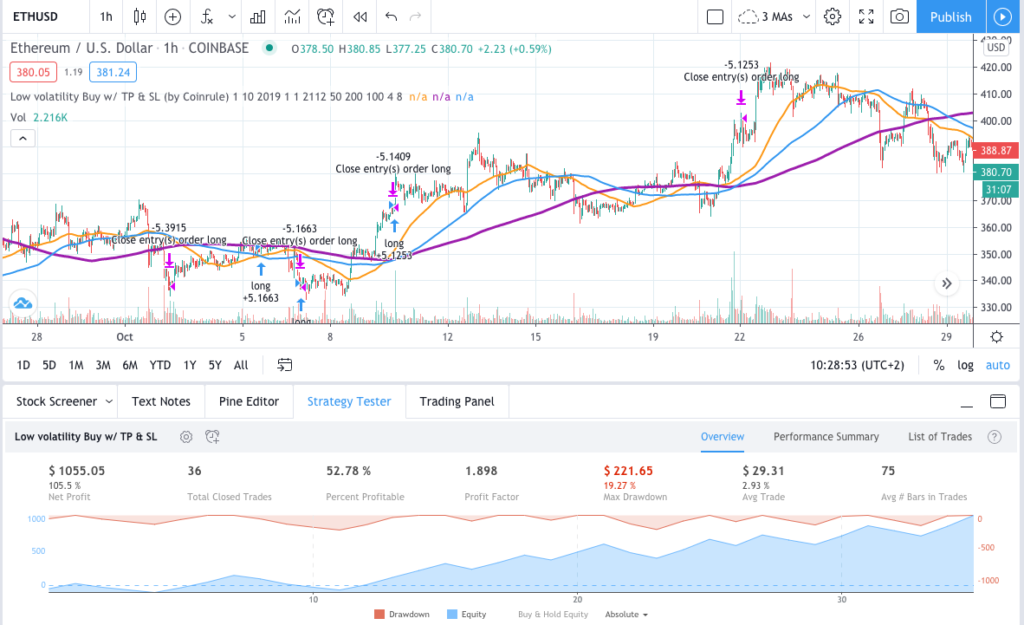Image resolution: width=1024 pixels, height=625 pixels.
Task: Open the Performance Summary tab
Action: coord(826,437)
